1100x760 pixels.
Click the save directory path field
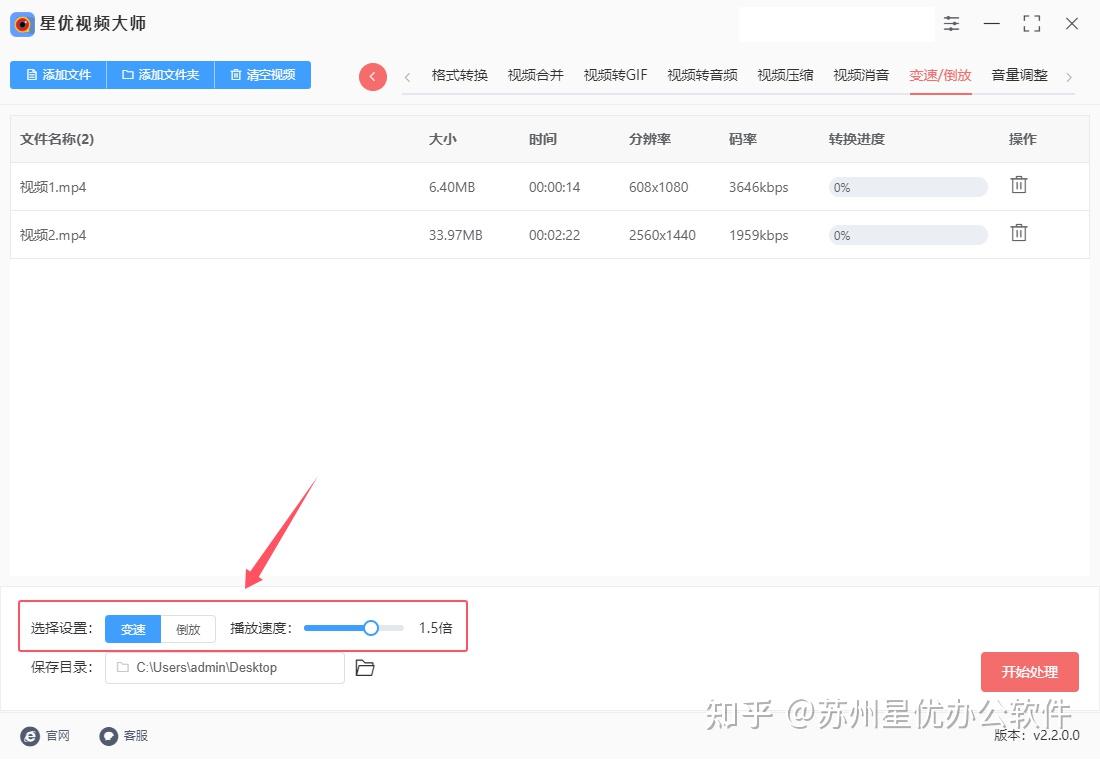224,667
